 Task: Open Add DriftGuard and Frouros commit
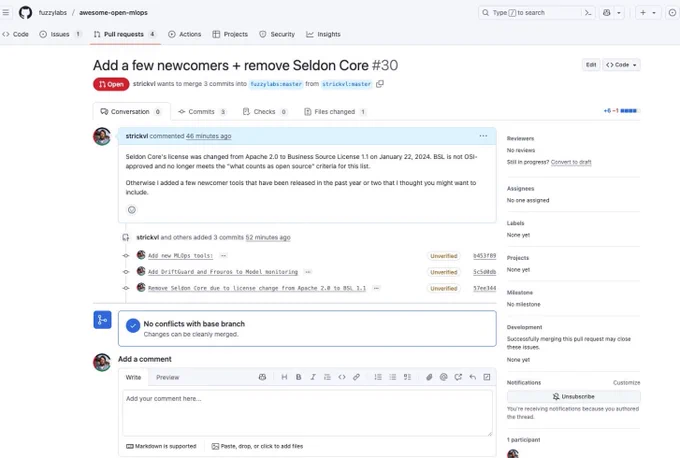[x=223, y=272]
